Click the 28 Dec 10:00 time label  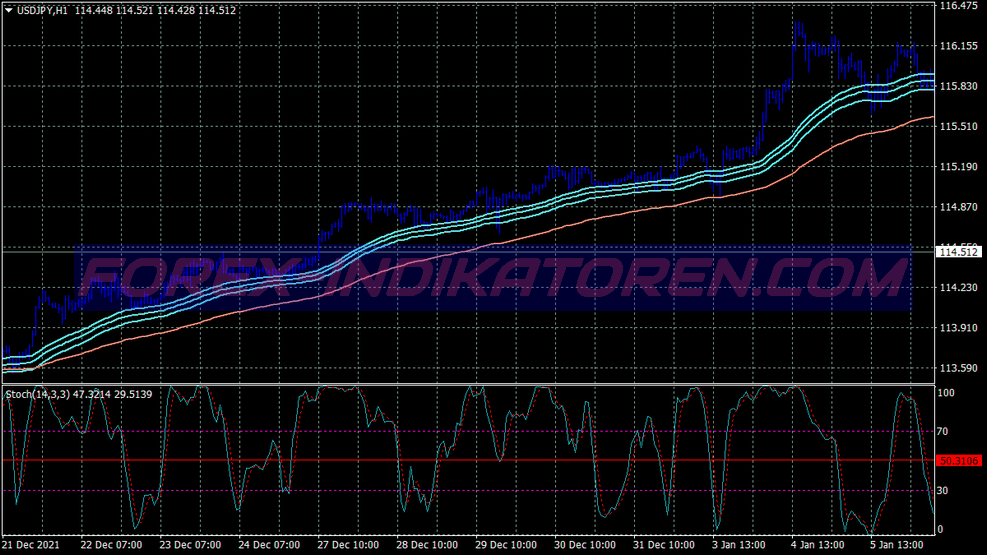coord(427,545)
